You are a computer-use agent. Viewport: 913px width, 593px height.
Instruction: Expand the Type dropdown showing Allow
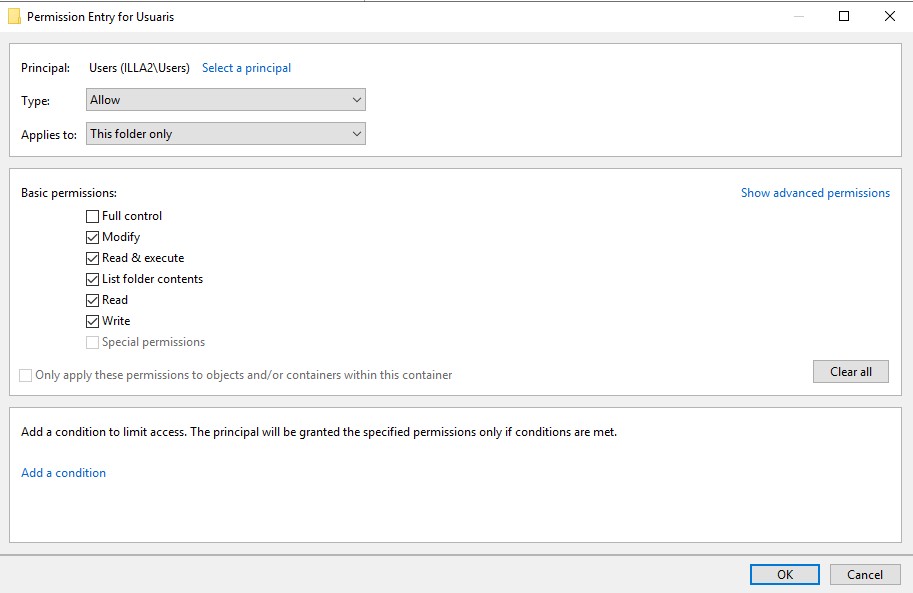[226, 100]
